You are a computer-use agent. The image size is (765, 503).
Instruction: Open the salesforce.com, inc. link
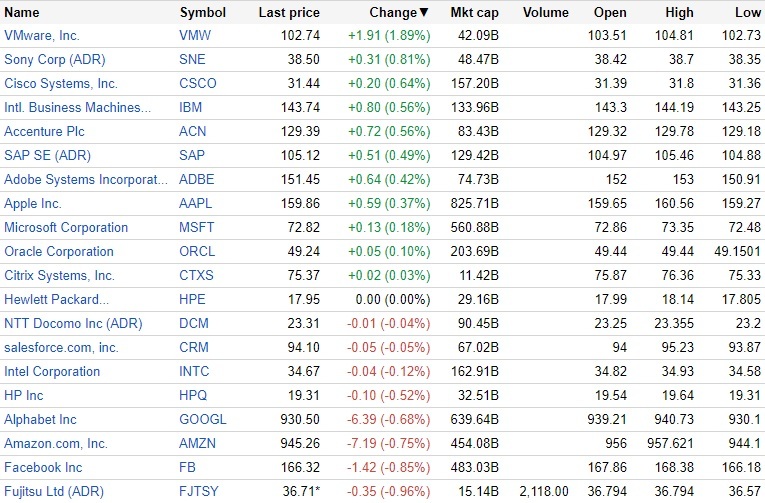[61, 348]
